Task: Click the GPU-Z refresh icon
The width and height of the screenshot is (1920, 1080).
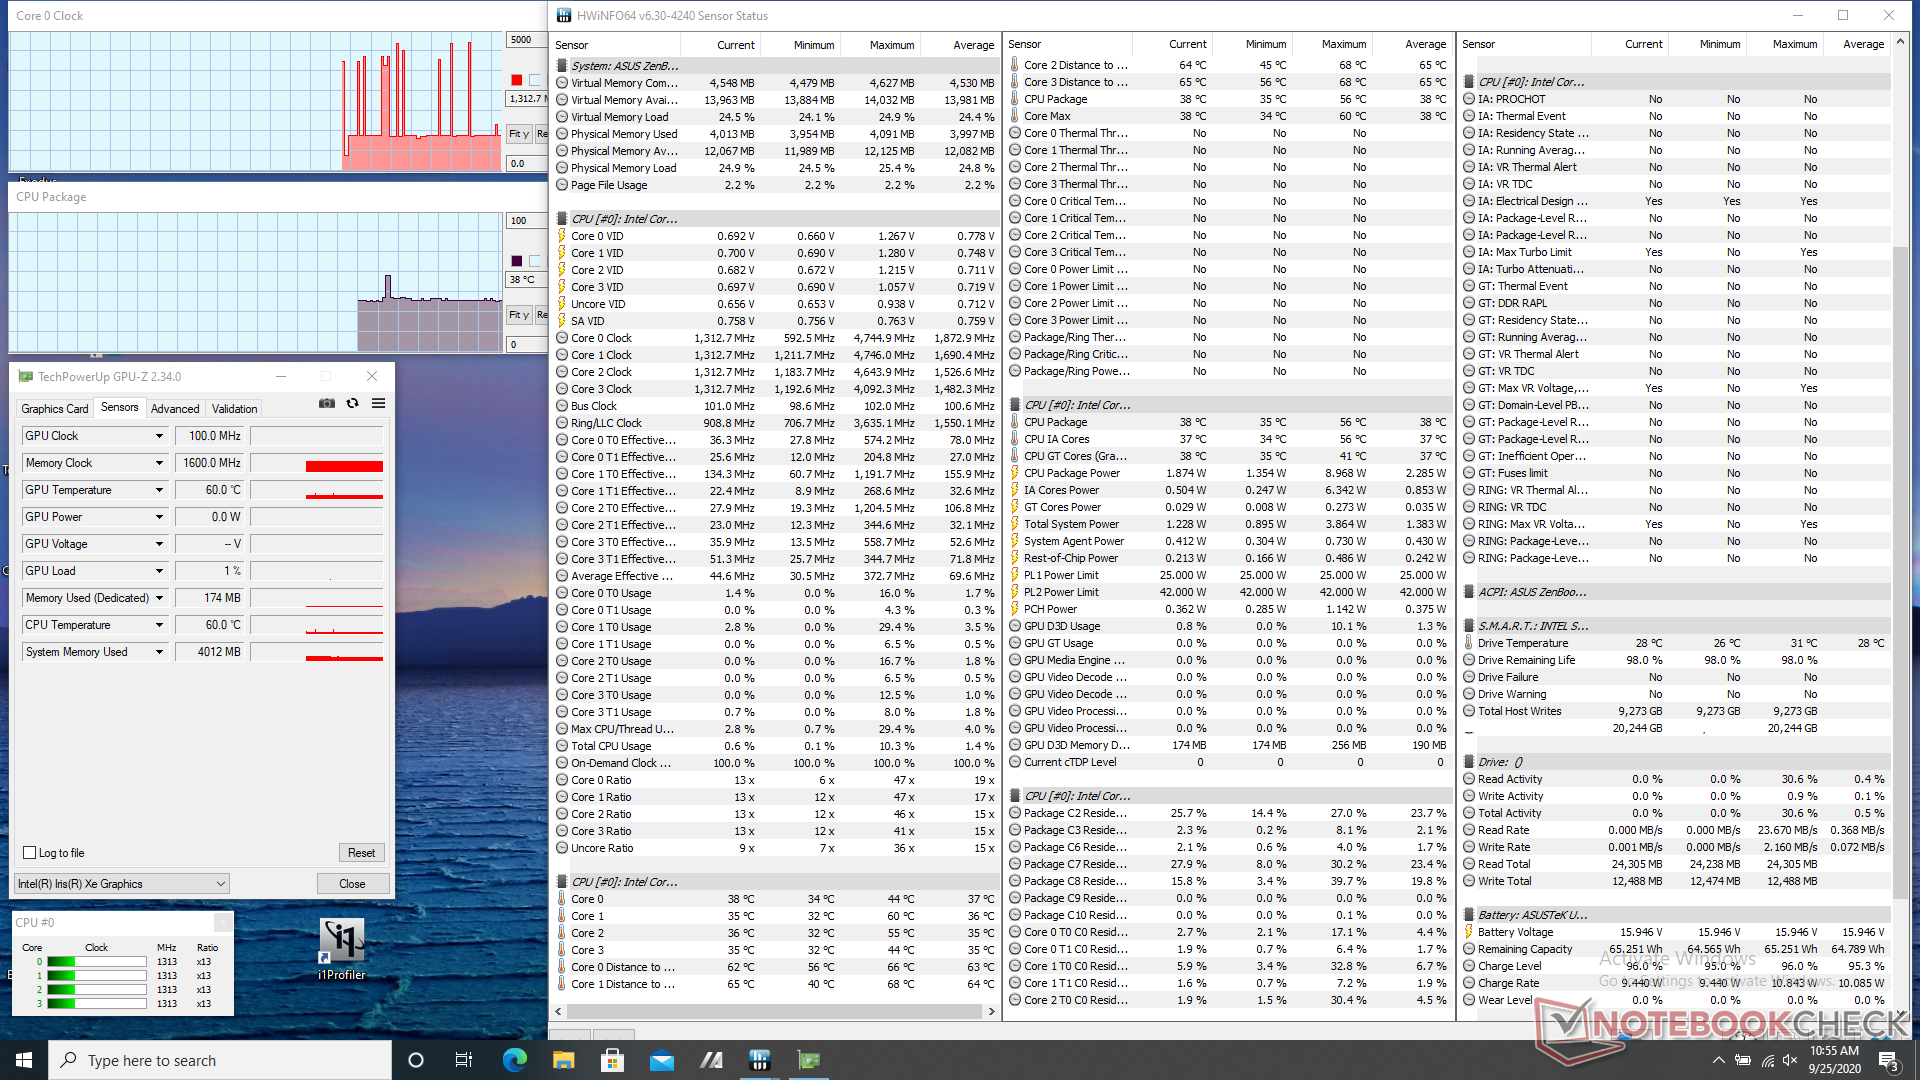Action: pyautogui.click(x=352, y=403)
